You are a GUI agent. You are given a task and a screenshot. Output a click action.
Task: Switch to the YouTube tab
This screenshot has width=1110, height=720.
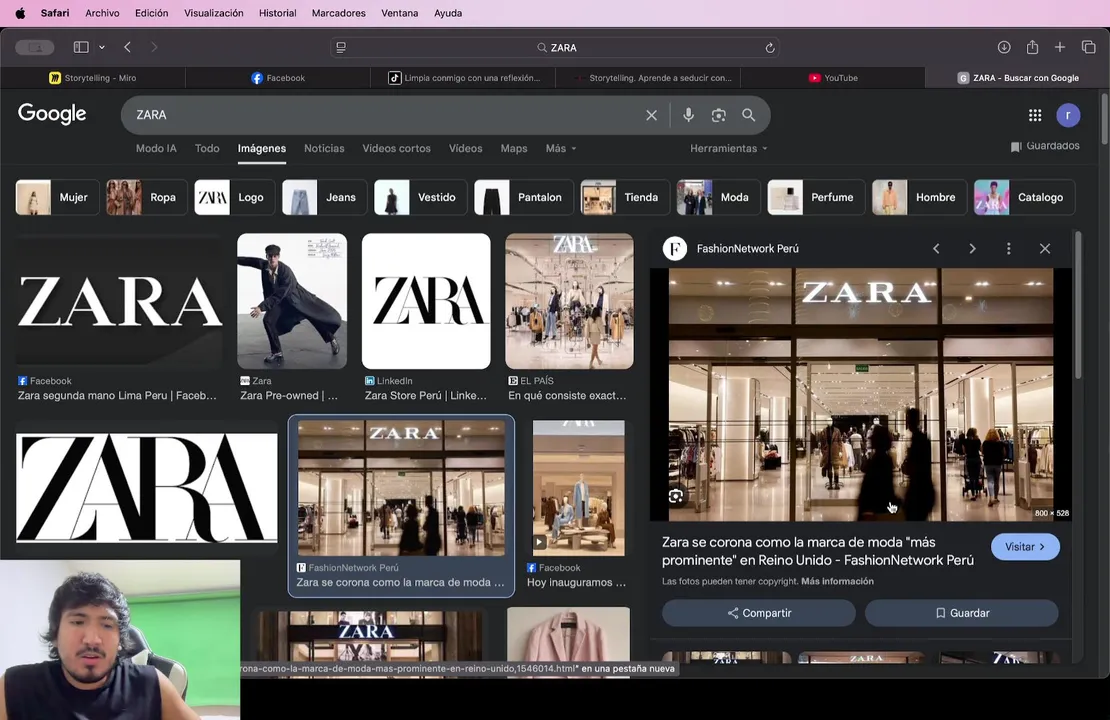pos(832,78)
